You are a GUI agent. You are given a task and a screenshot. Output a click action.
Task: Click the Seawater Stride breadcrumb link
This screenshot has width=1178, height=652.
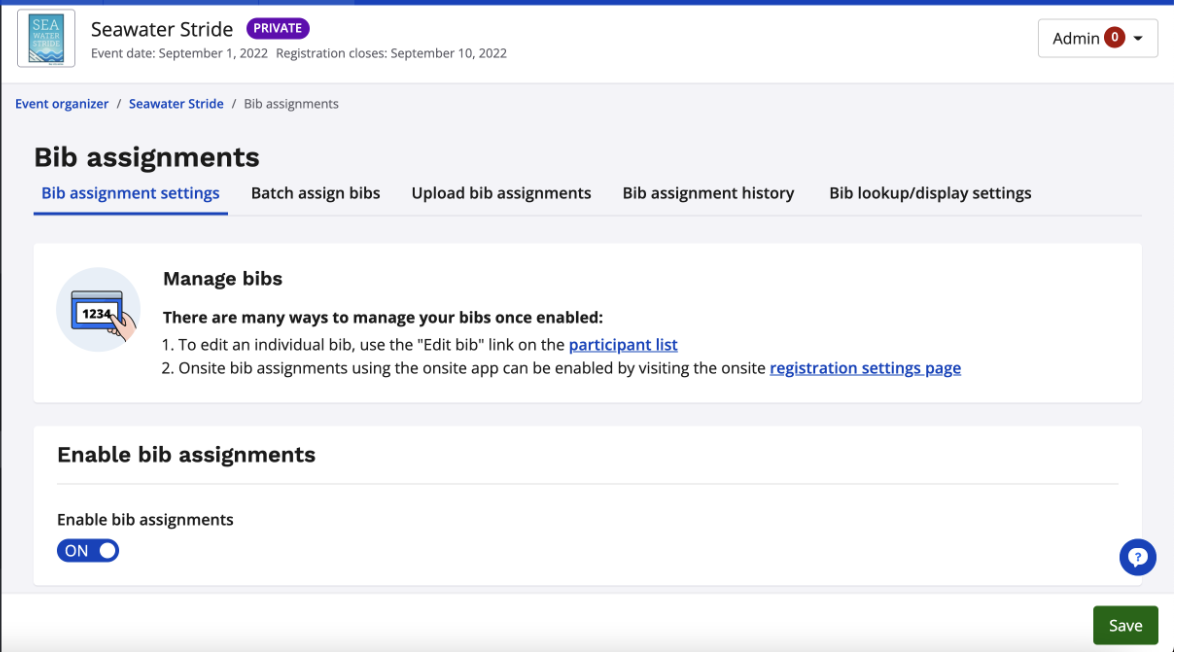click(x=176, y=104)
